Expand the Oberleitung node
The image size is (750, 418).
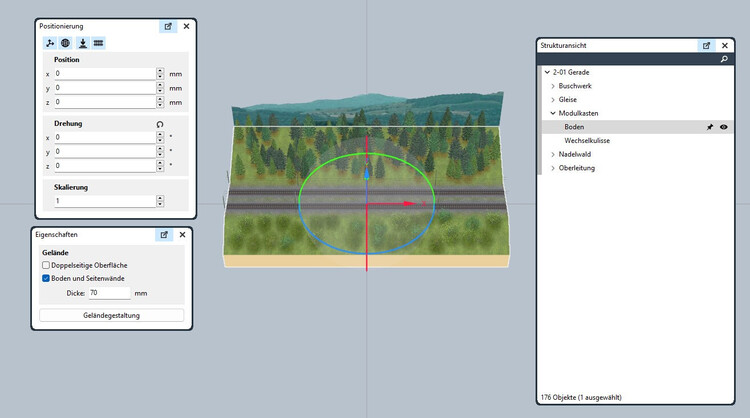(x=553, y=168)
